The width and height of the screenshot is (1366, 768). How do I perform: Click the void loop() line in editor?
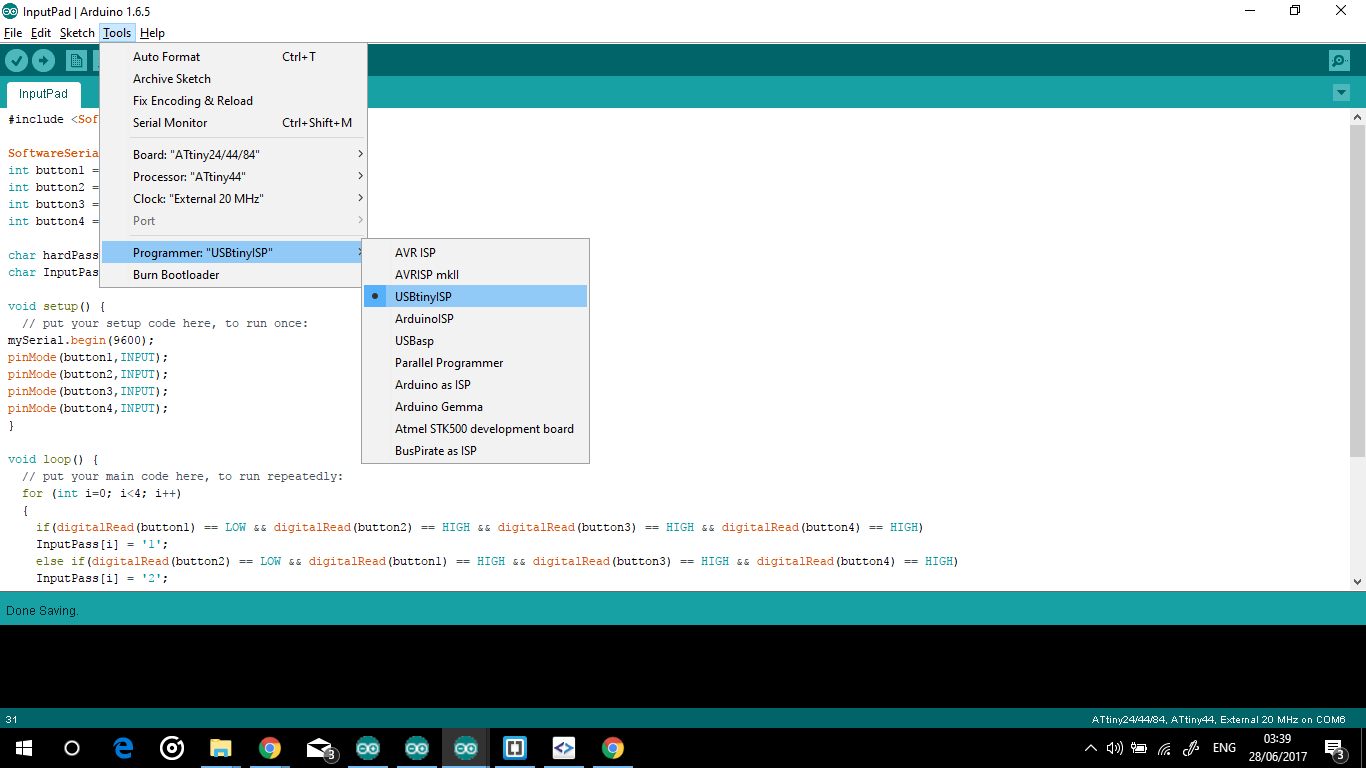pyautogui.click(x=54, y=459)
